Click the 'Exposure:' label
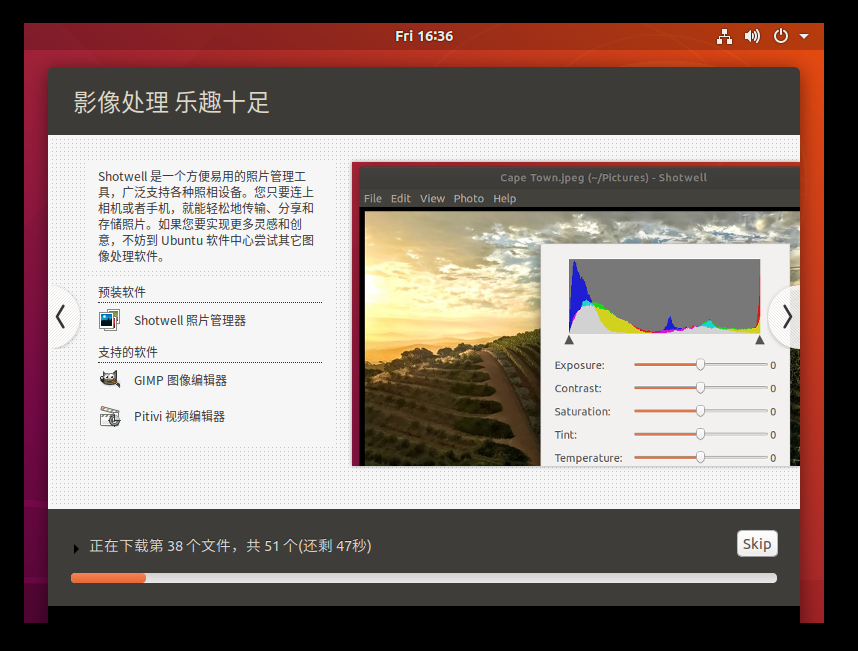The height and width of the screenshot is (651, 858). click(579, 365)
